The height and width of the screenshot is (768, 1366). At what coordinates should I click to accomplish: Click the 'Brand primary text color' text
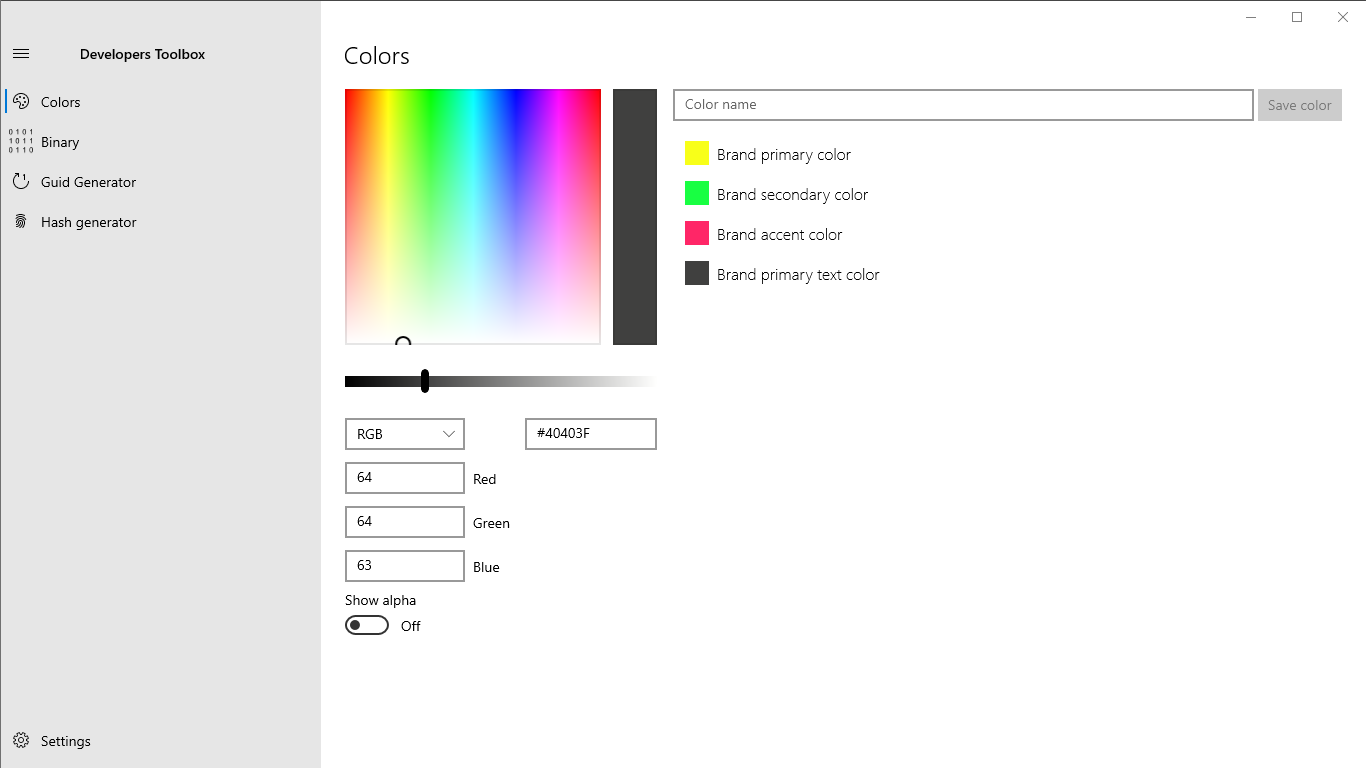click(x=798, y=275)
